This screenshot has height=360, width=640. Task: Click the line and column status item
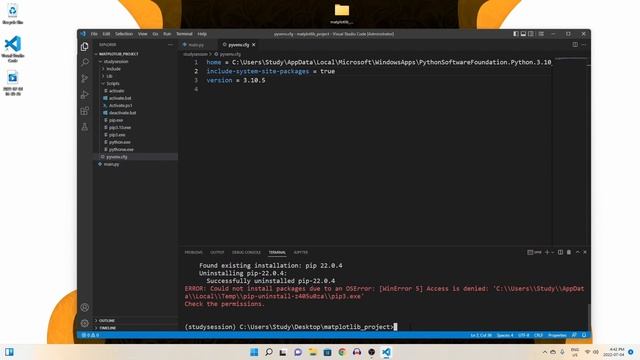pyautogui.click(x=481, y=336)
